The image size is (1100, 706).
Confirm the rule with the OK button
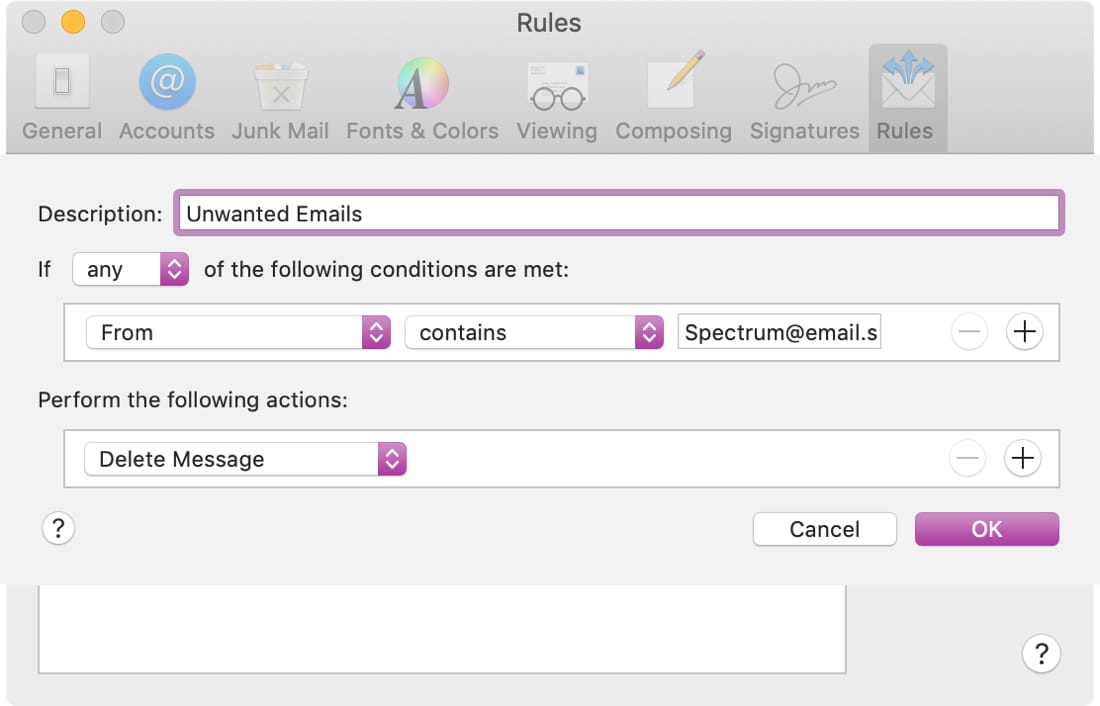tap(986, 528)
